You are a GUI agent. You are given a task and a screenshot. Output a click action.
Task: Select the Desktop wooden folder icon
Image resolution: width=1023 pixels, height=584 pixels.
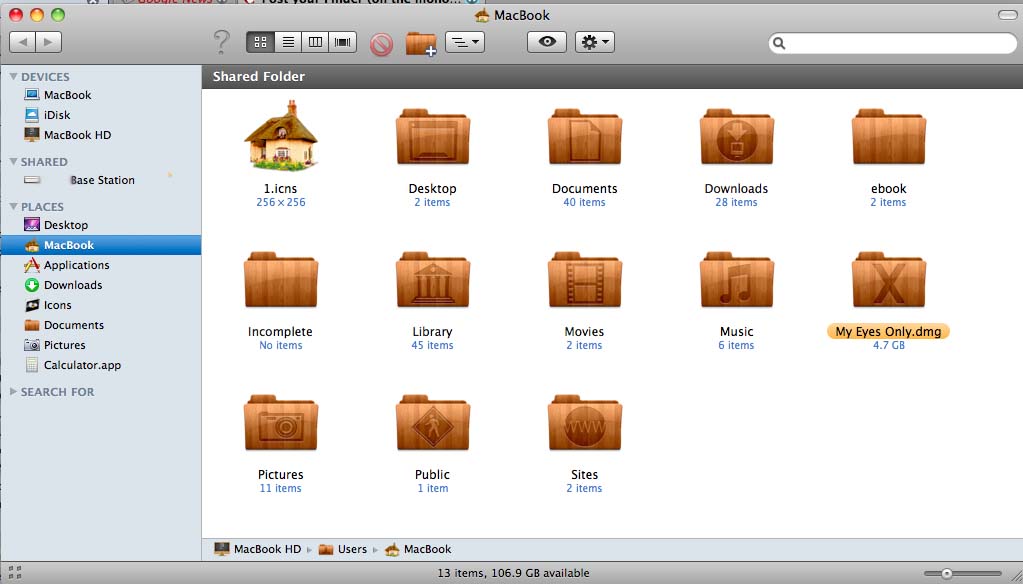pyautogui.click(x=433, y=137)
